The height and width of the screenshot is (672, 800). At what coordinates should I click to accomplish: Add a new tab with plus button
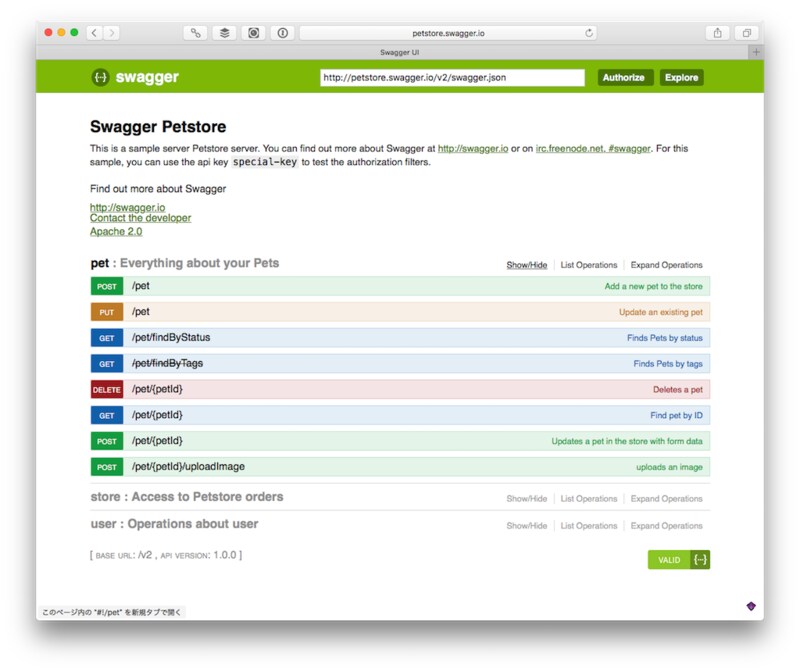[756, 51]
